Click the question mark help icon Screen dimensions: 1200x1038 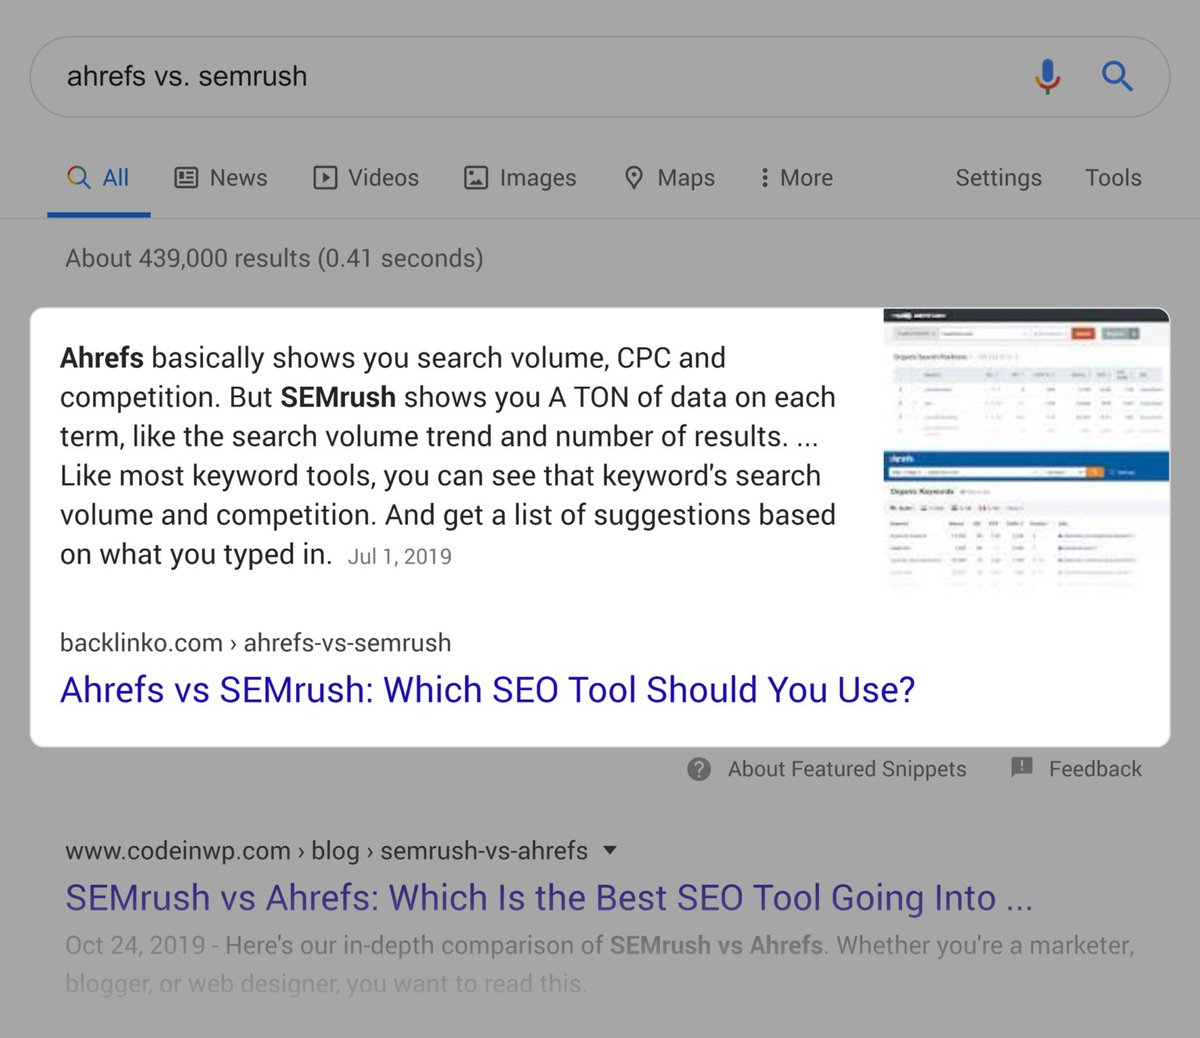click(699, 769)
